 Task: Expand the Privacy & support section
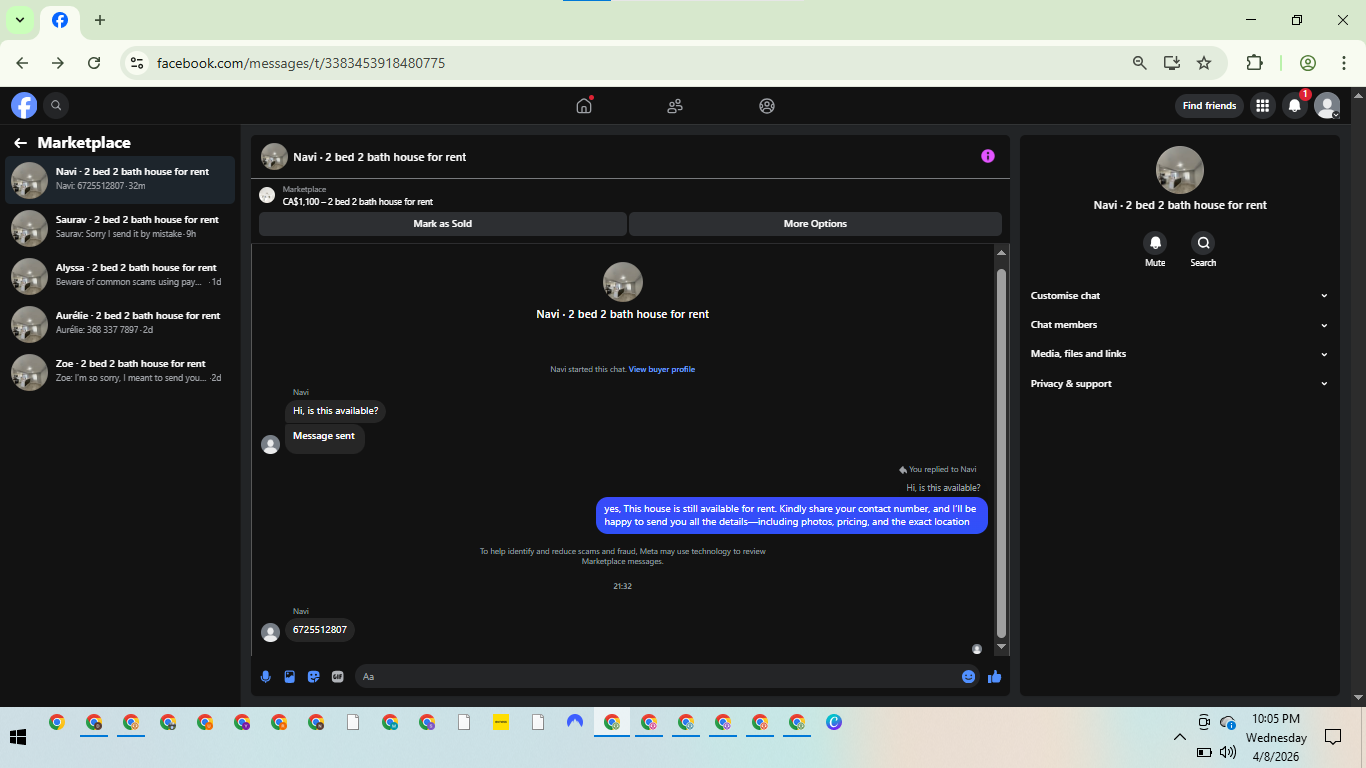(1180, 384)
